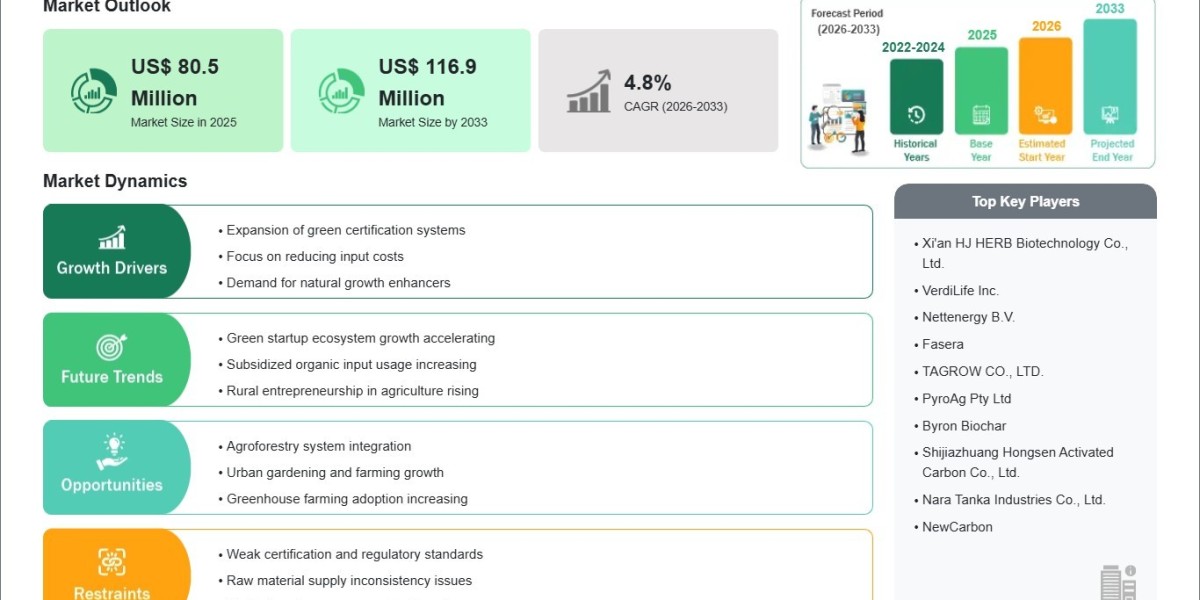This screenshot has width=1200, height=600.
Task: Click the Market Dynamics heading
Action: (x=115, y=181)
